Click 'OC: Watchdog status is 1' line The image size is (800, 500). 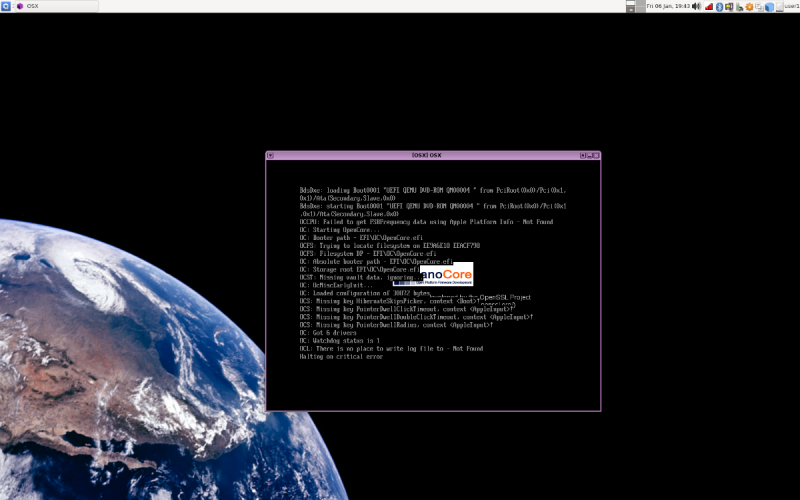point(339,341)
